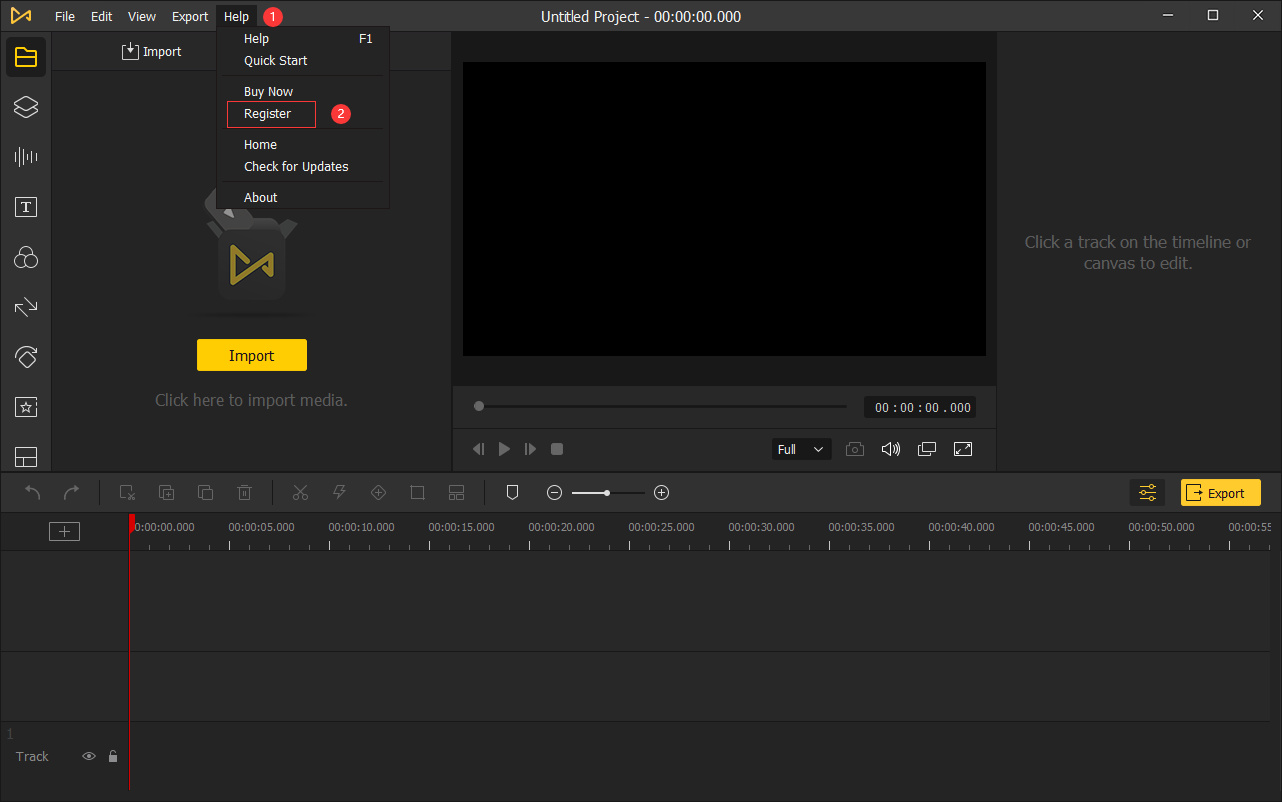Select Check for Updates in the Help menu
The height and width of the screenshot is (802, 1282).
296,166
